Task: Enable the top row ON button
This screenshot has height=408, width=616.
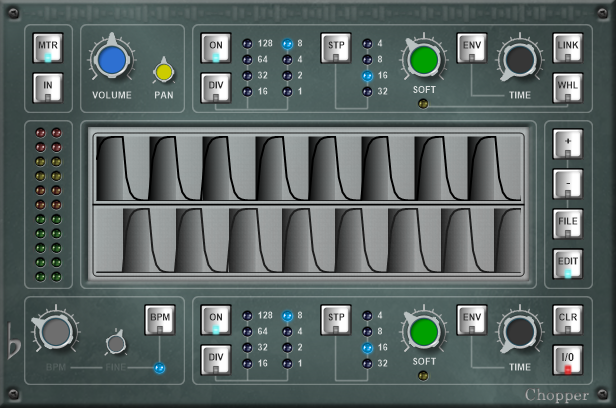Action: click(x=215, y=48)
